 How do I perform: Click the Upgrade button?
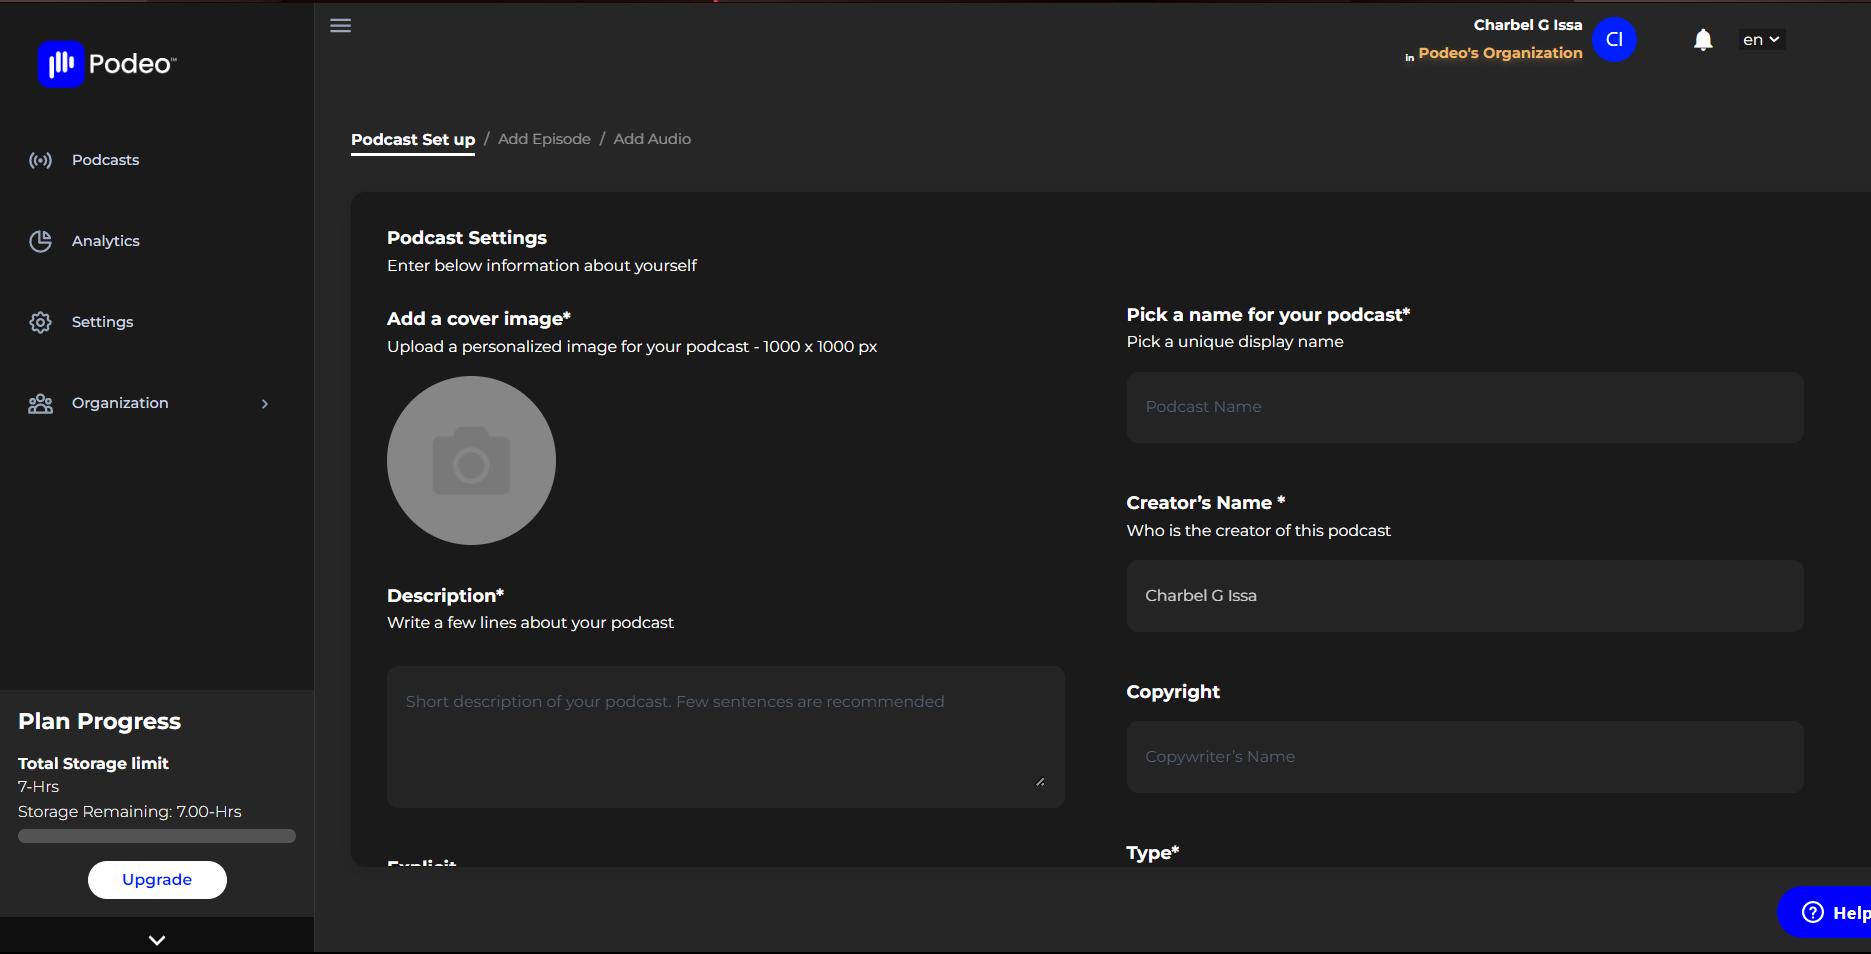point(157,880)
